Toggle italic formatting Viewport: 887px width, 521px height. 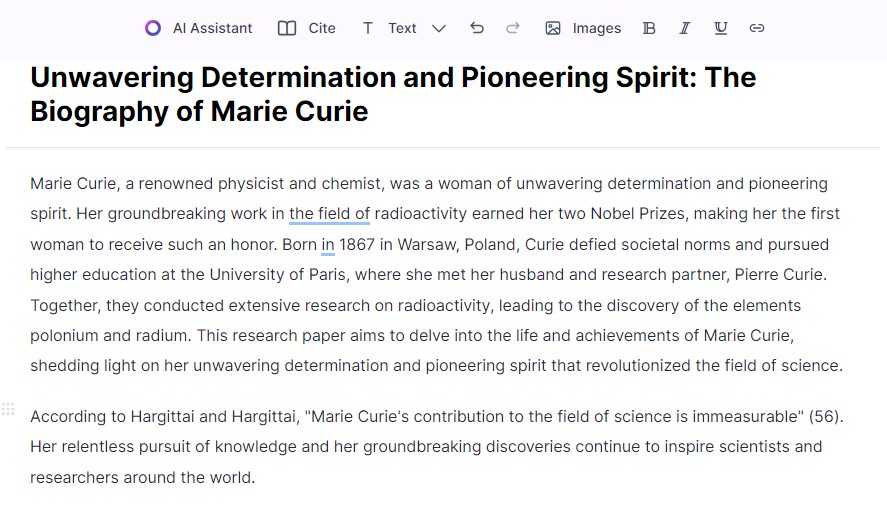pos(684,28)
